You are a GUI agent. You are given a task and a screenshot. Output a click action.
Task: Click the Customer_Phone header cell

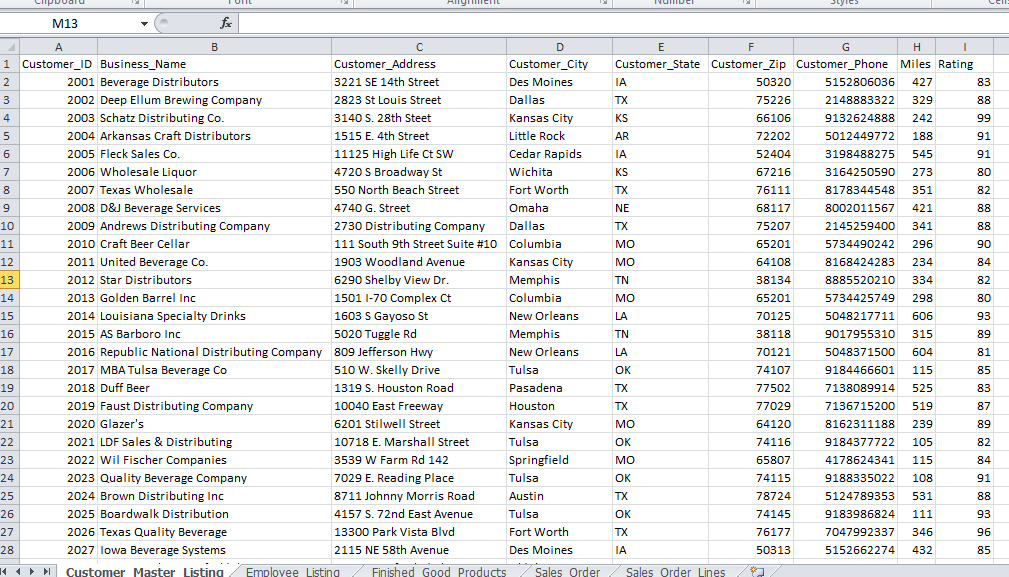tap(846, 64)
